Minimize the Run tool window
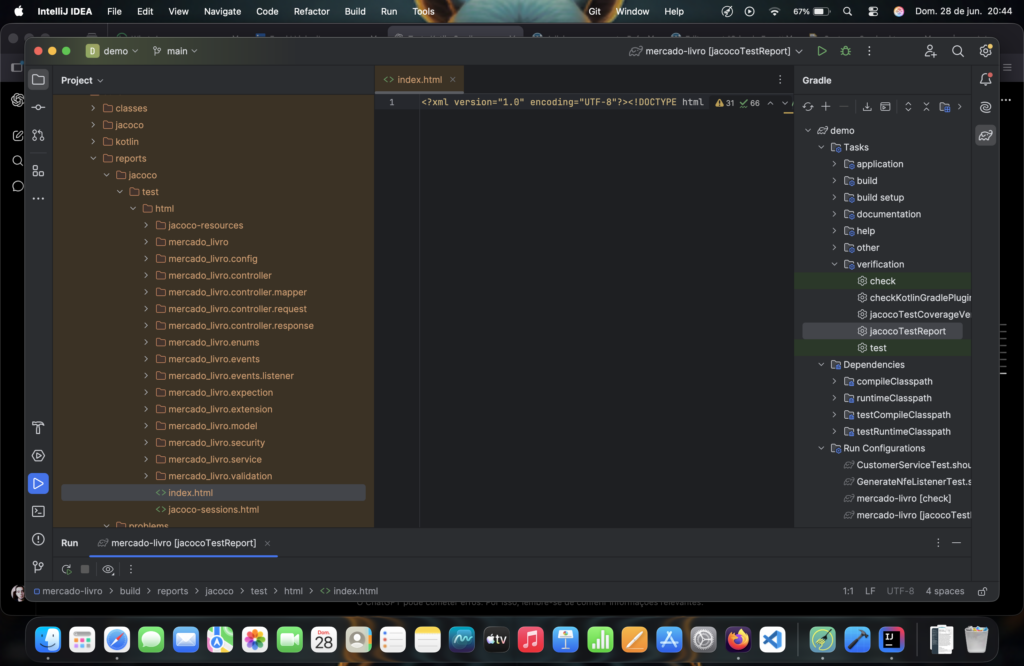The image size is (1024, 666). [x=956, y=543]
